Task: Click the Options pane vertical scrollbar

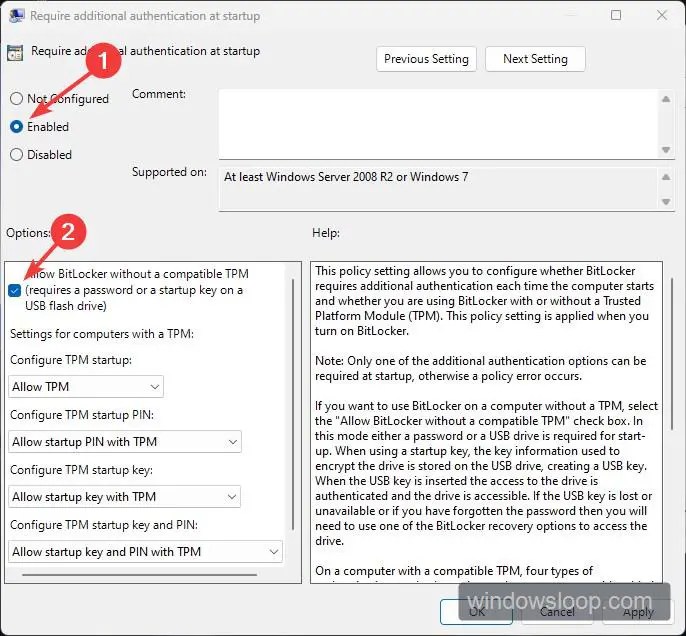Action: coord(293,405)
